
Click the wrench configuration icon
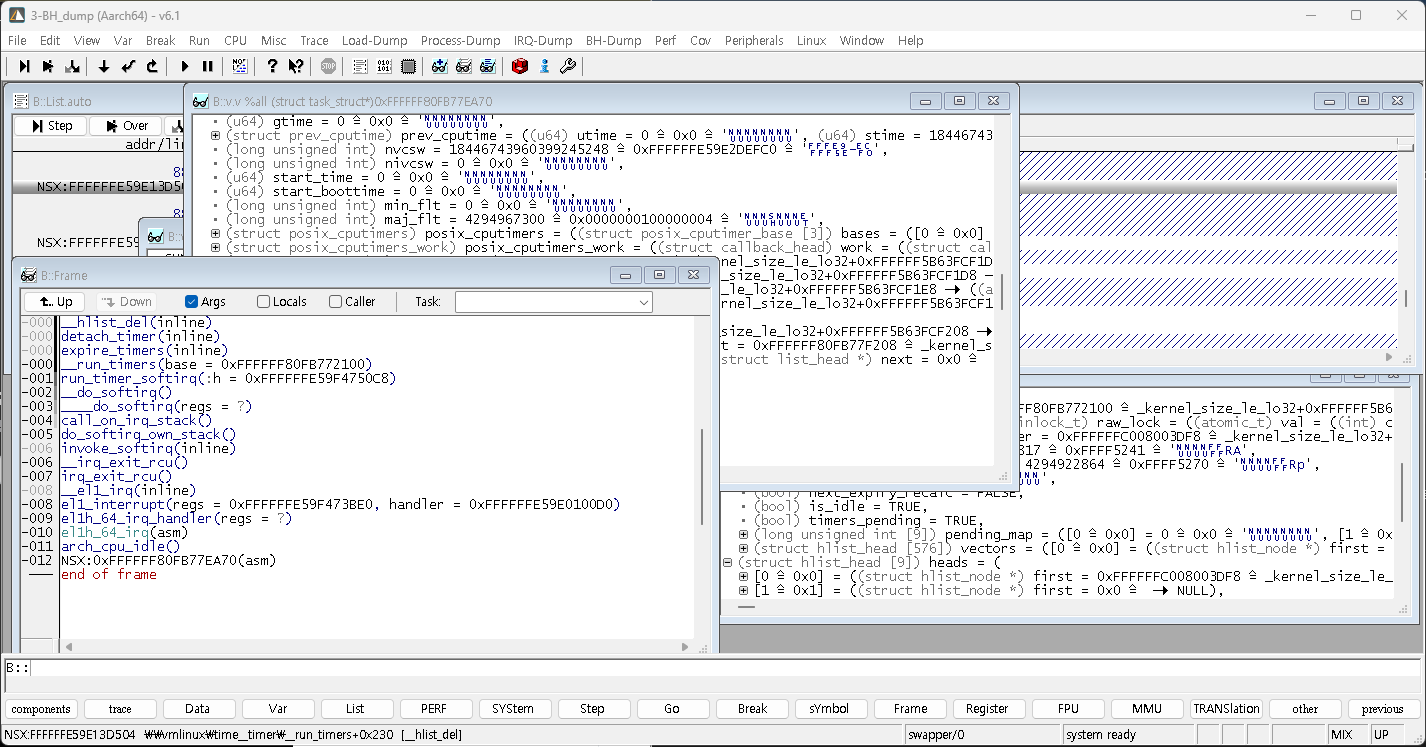tap(568, 67)
